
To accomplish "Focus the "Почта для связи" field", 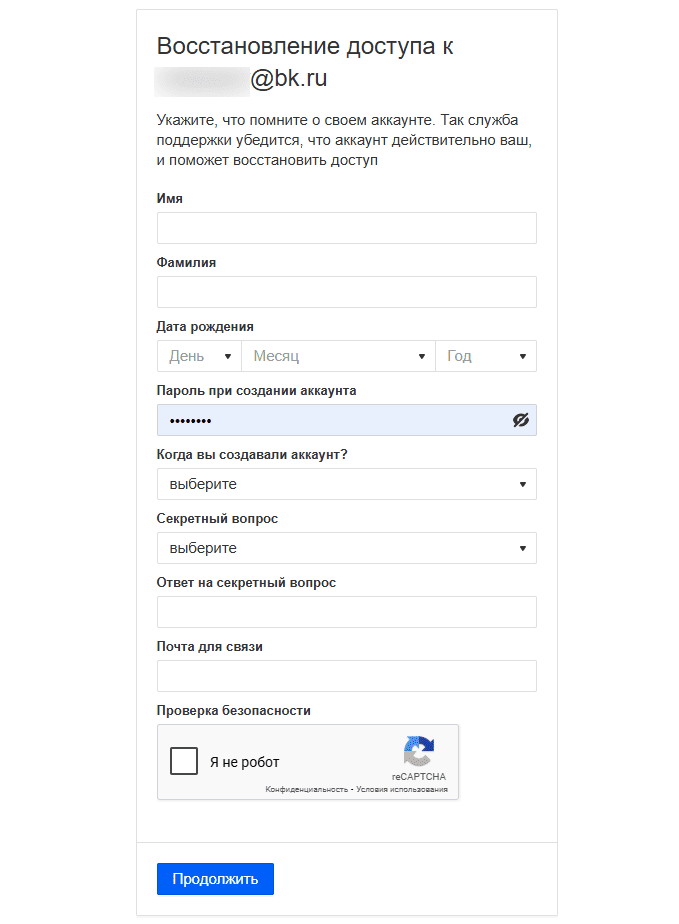I will pyautogui.click(x=346, y=676).
